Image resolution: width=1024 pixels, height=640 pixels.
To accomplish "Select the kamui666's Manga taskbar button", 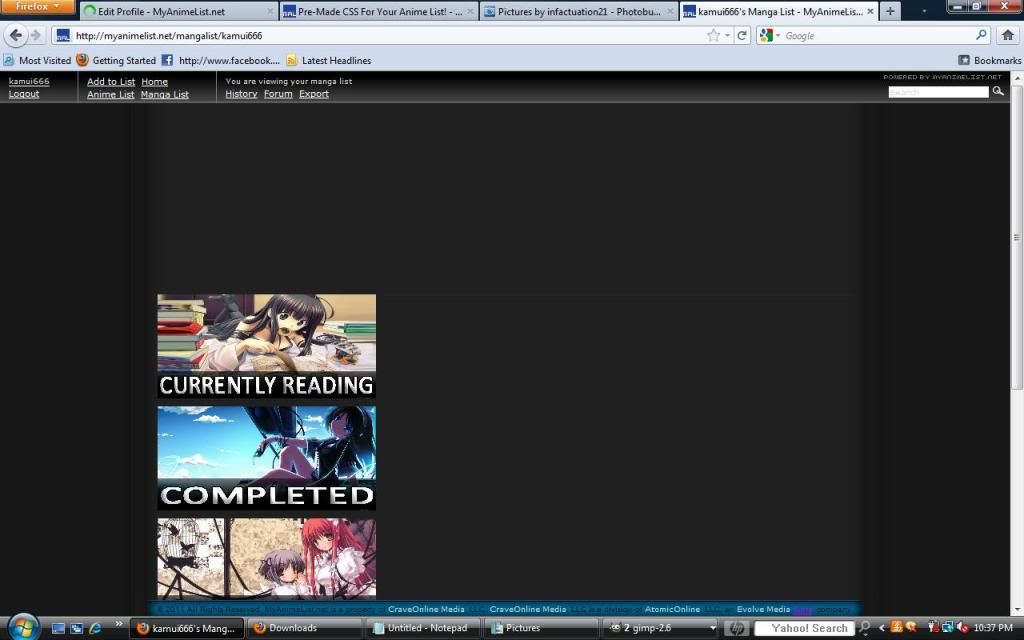I will tap(187, 628).
